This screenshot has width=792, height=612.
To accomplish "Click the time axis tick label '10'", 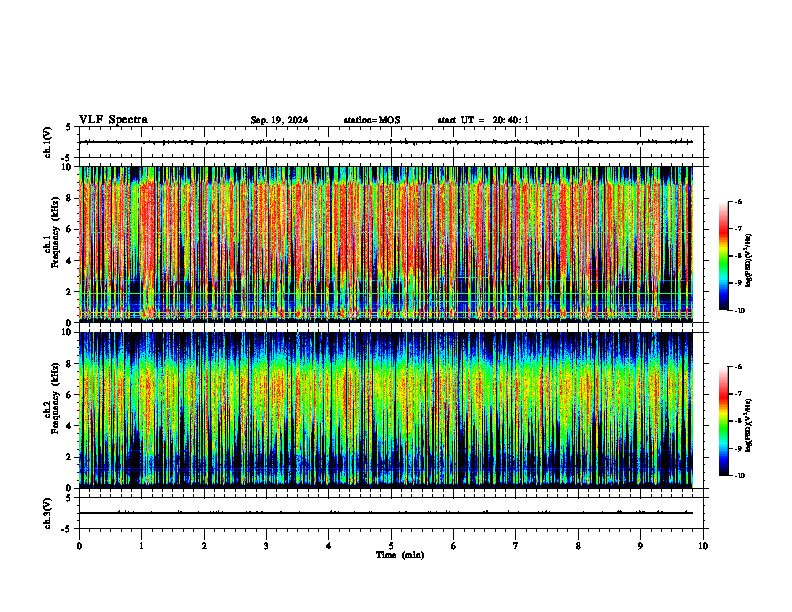I will tap(703, 546).
